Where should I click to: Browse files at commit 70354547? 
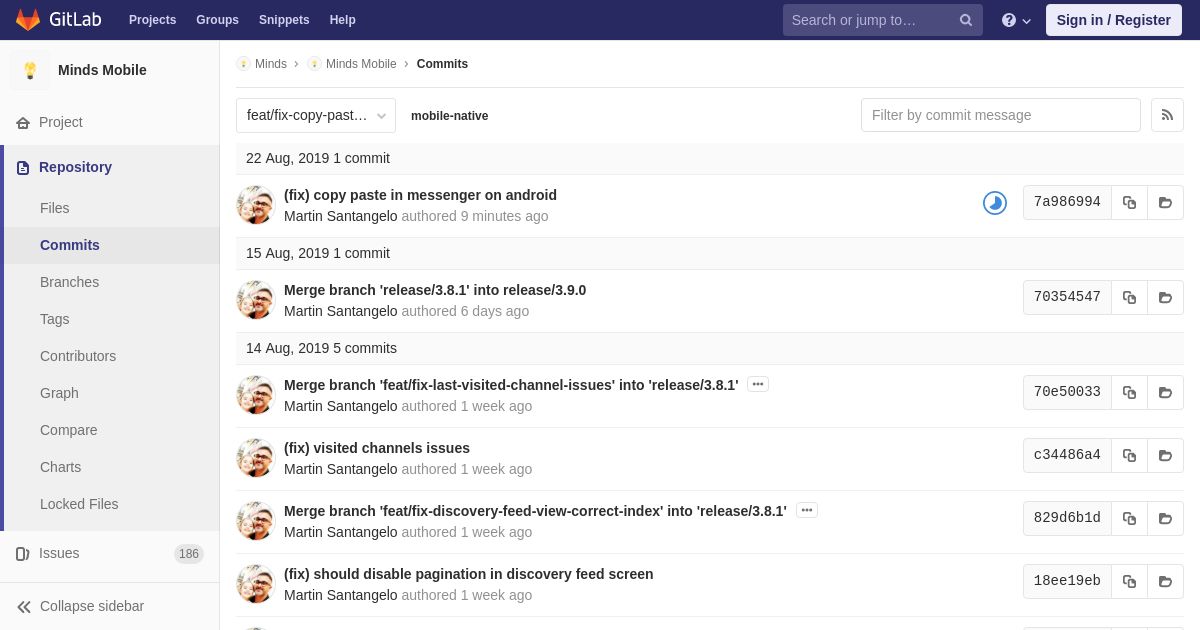(1165, 297)
